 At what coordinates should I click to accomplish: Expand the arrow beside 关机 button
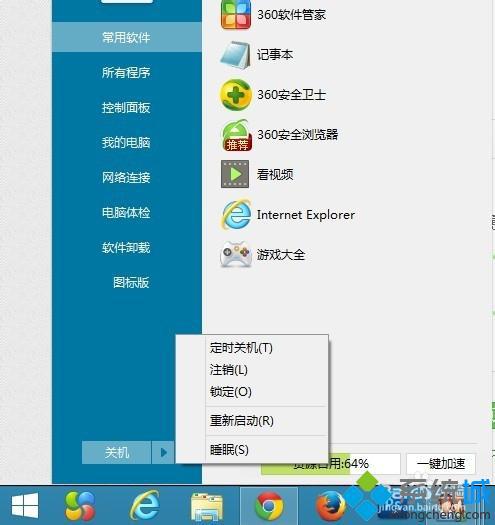(163, 453)
